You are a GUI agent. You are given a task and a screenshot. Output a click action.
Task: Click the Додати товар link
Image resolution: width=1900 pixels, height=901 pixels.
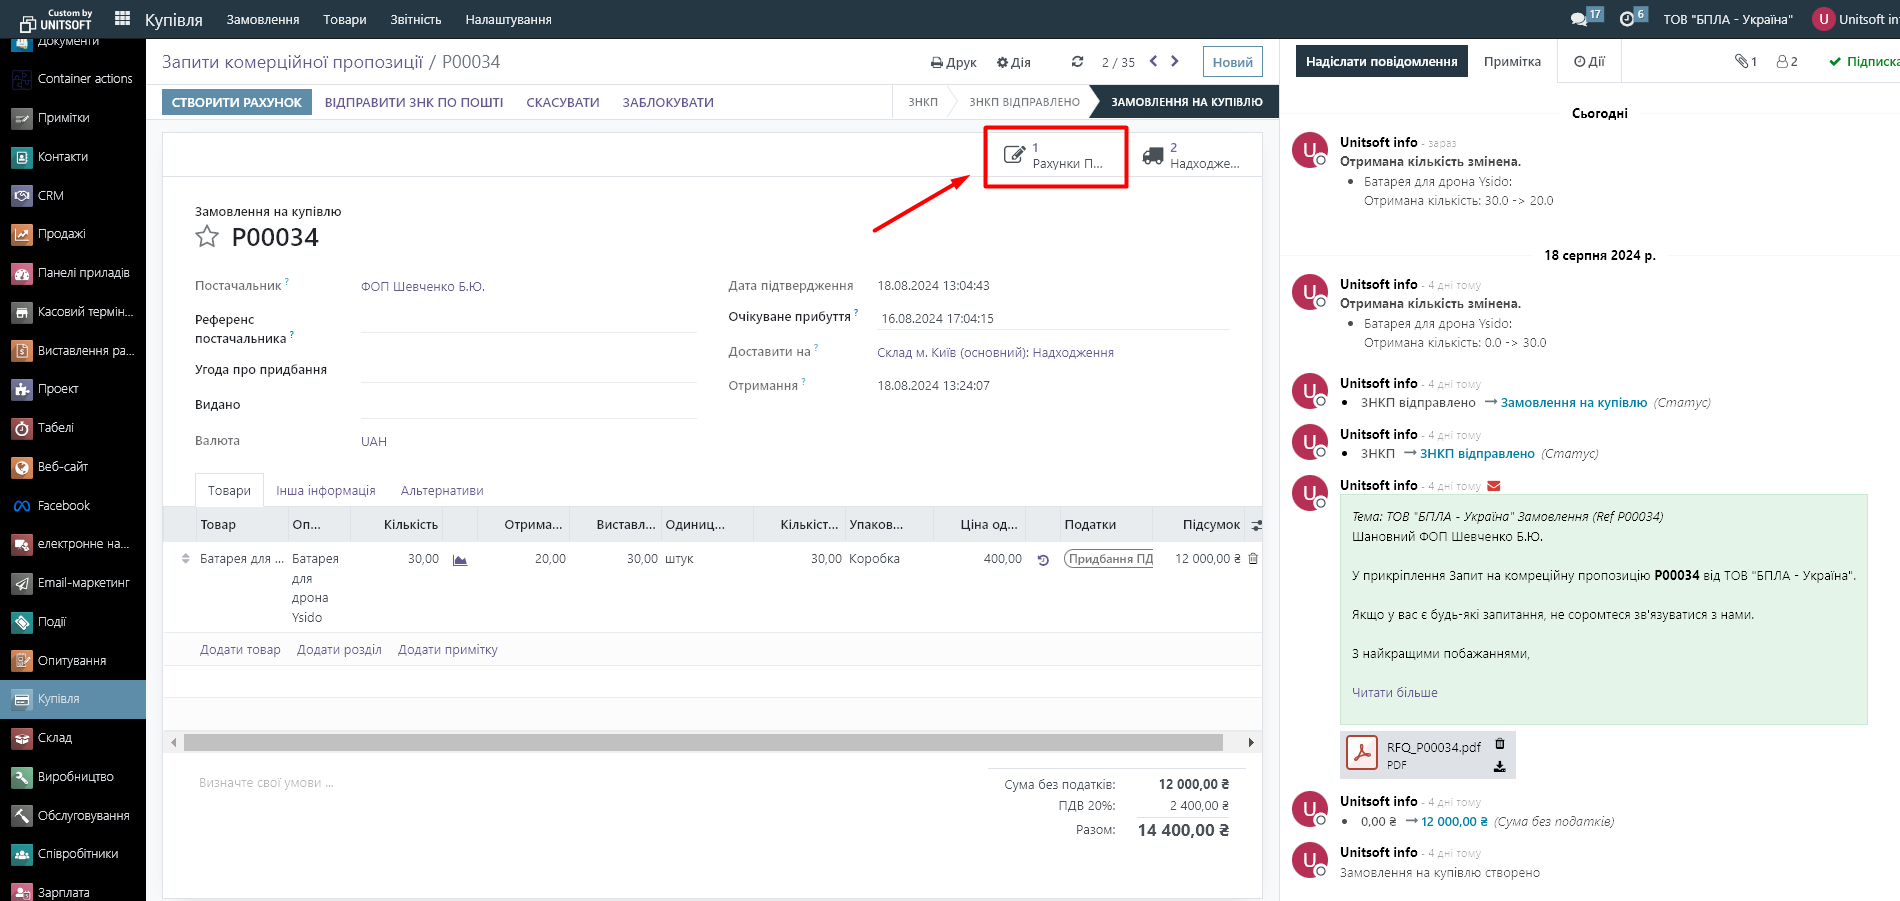[x=240, y=650]
